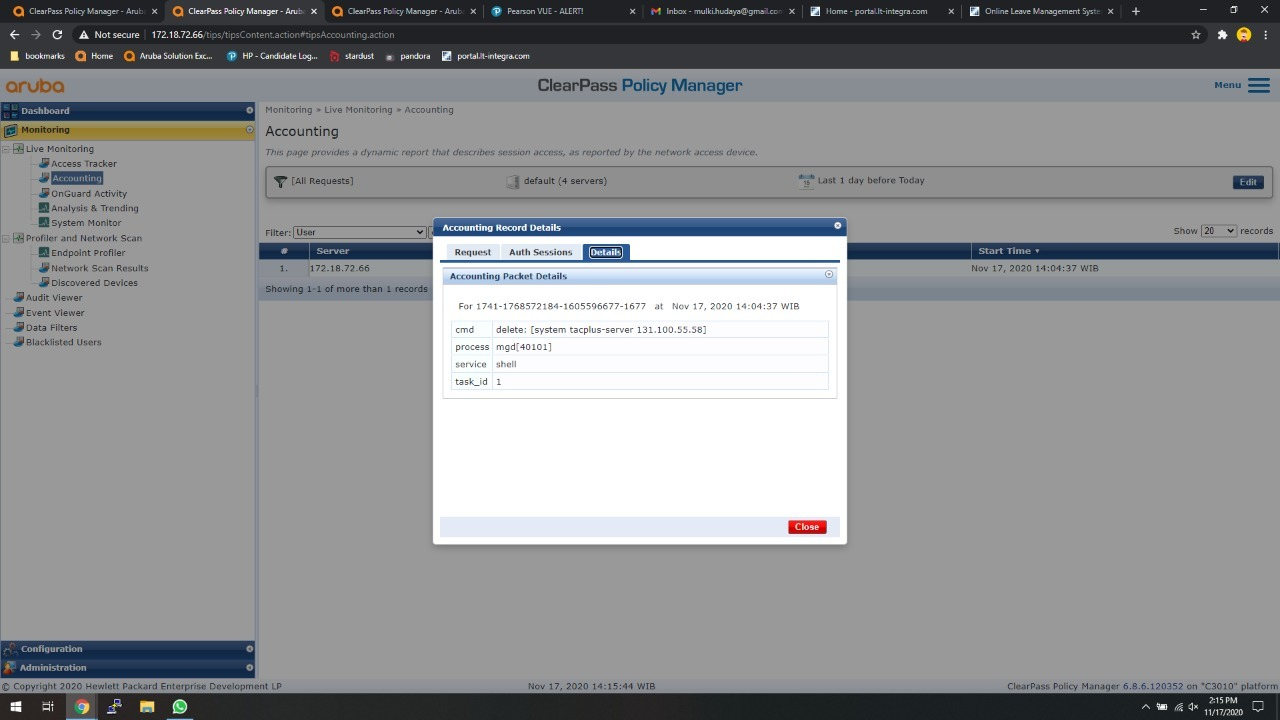The width and height of the screenshot is (1280, 720).
Task: Close the Accounting Record Details dialog via X icon
Action: [x=838, y=226]
